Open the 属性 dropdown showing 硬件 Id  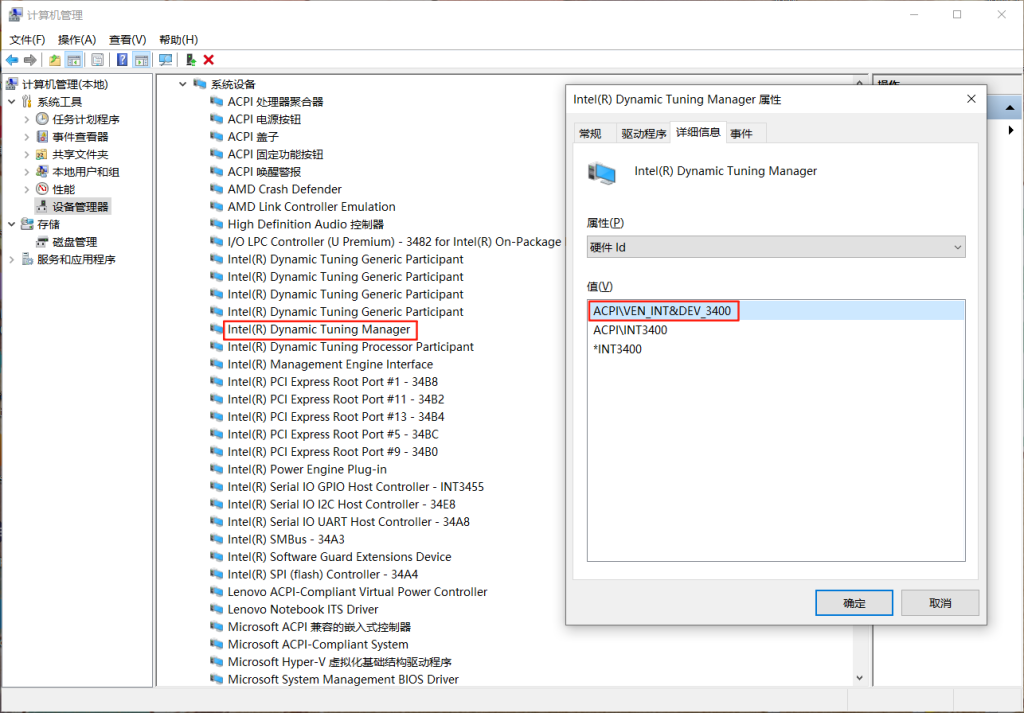[x=775, y=247]
